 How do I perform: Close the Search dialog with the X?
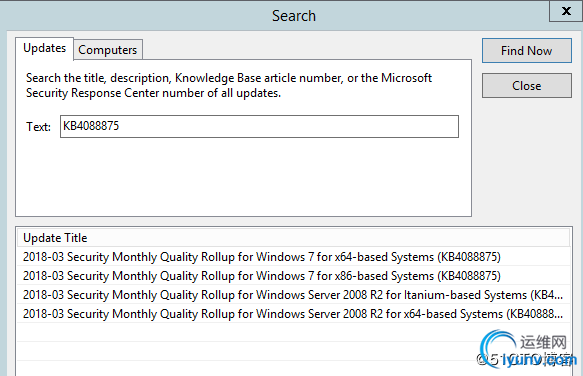(x=566, y=11)
